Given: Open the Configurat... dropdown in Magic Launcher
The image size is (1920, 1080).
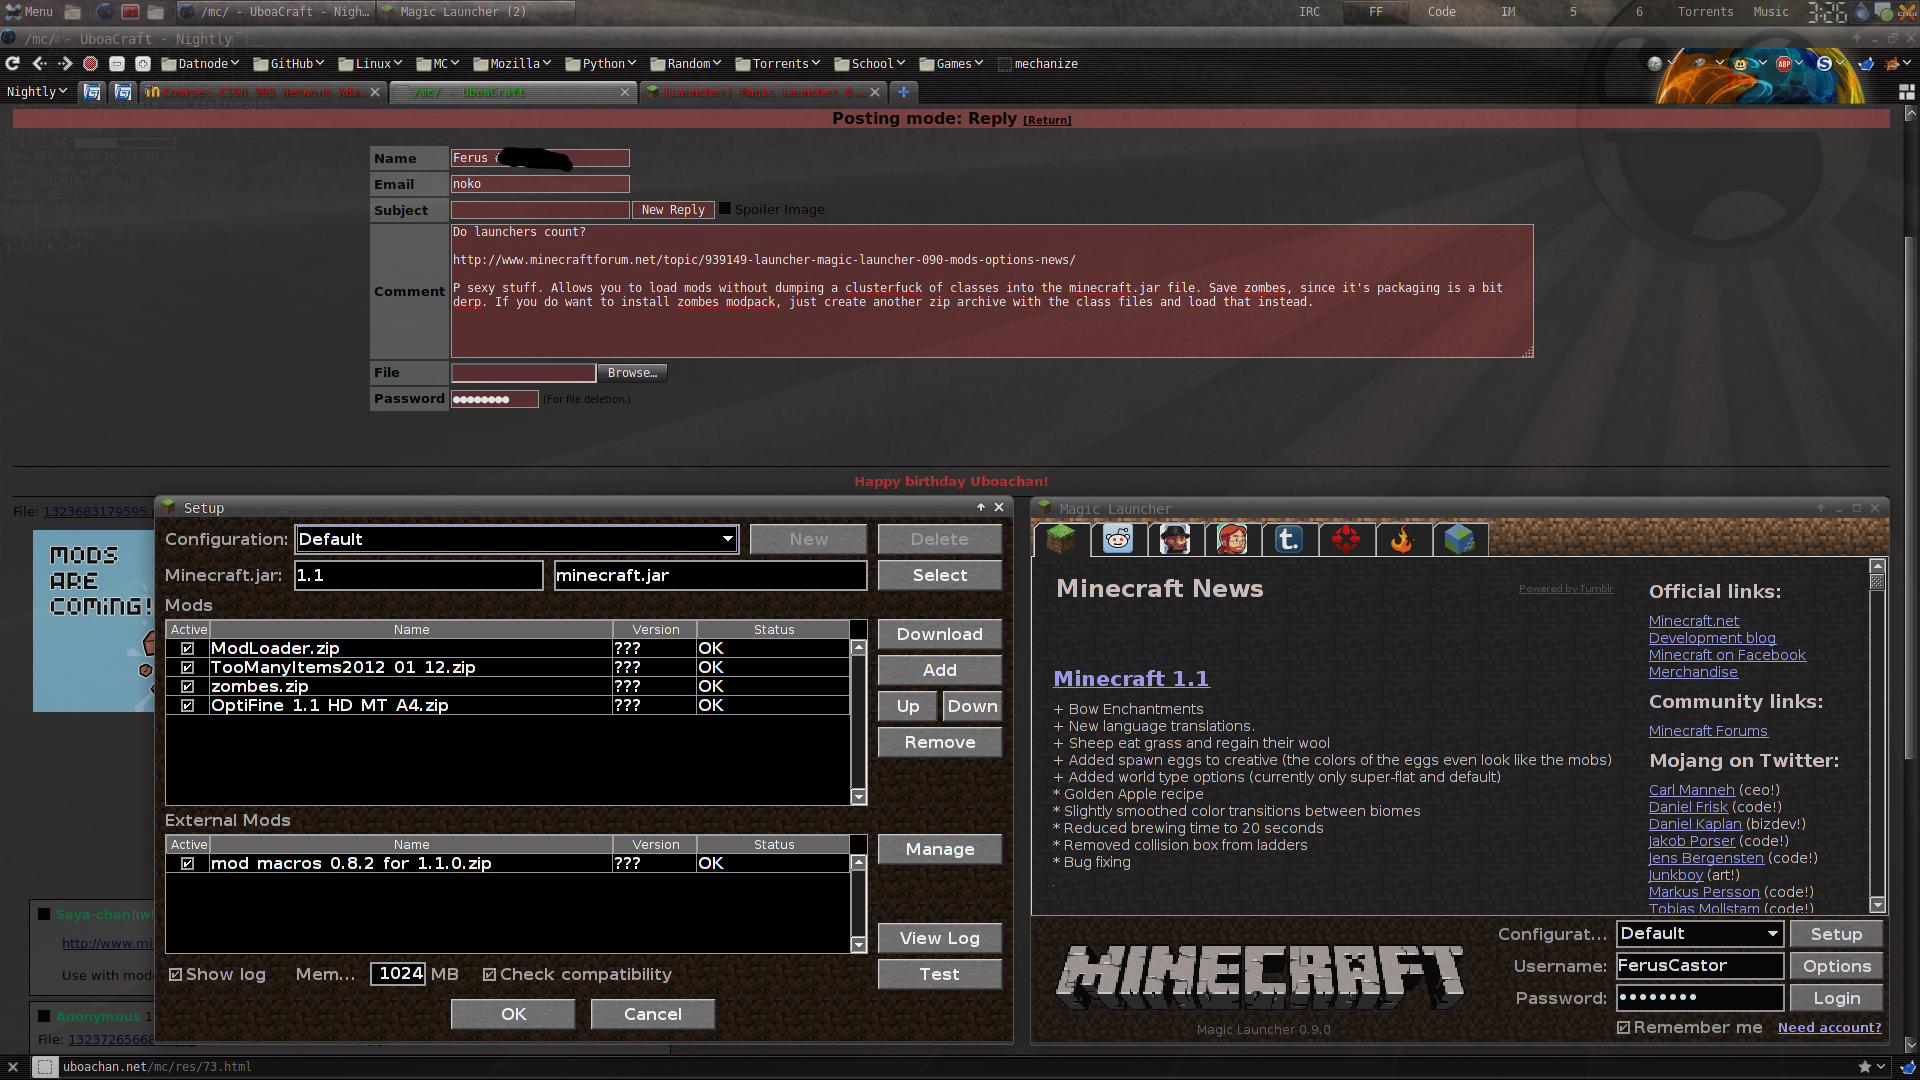Looking at the screenshot, I should click(1700, 934).
